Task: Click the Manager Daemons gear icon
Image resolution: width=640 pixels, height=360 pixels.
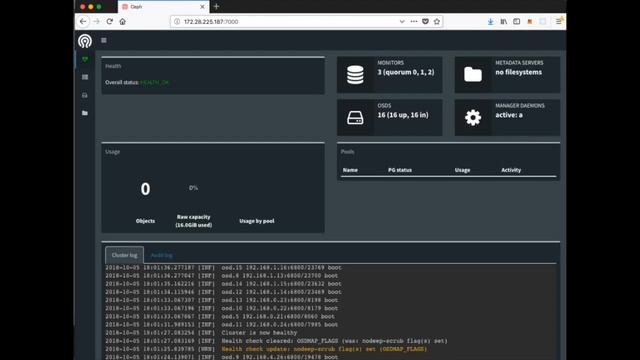Action: [x=473, y=118]
